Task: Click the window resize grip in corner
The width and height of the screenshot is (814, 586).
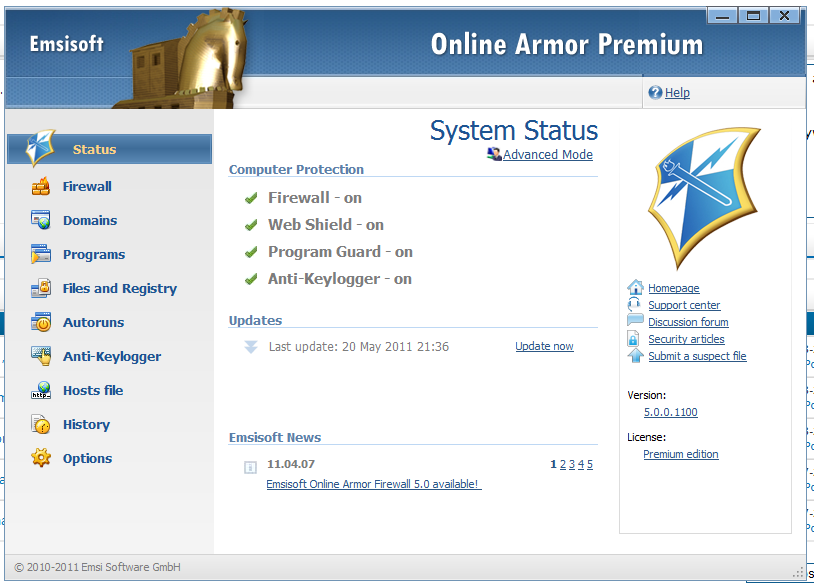Action: (798, 573)
